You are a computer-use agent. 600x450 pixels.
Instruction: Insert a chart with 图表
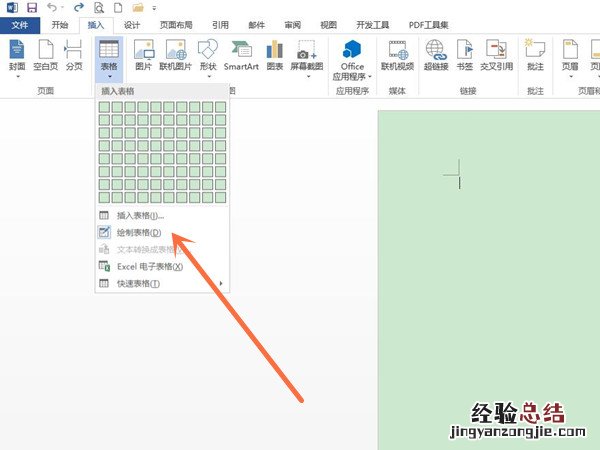point(275,55)
